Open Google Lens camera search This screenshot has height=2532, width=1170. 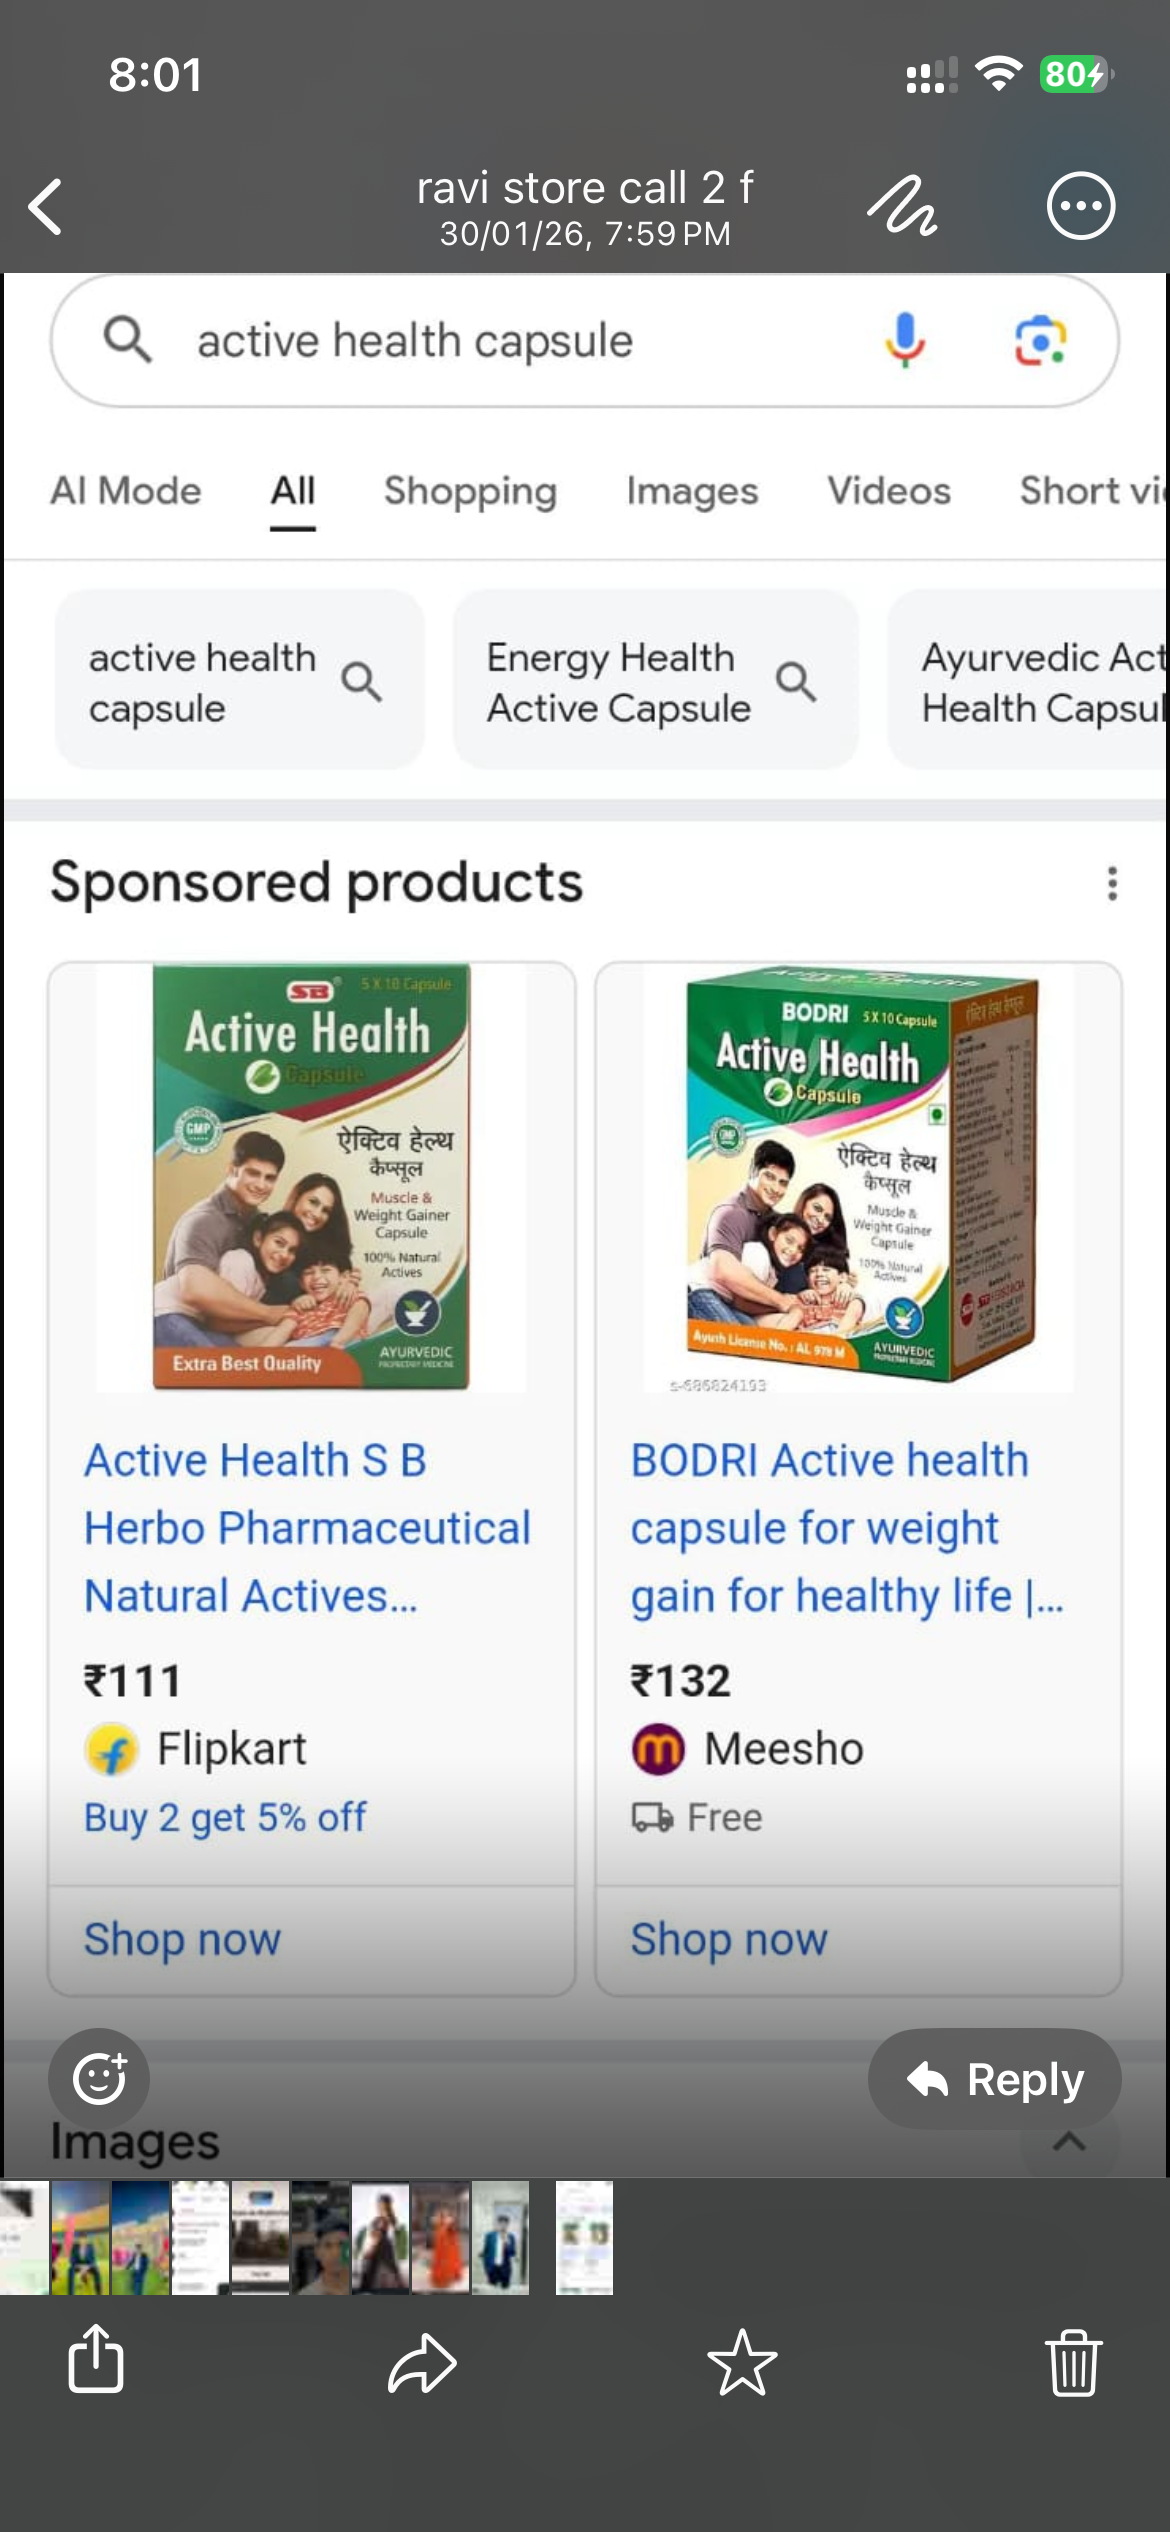tap(1040, 341)
